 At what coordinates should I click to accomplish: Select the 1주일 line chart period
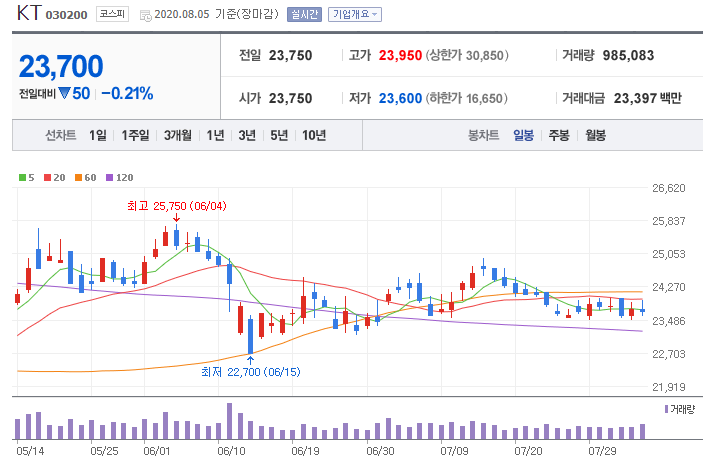coord(135,135)
